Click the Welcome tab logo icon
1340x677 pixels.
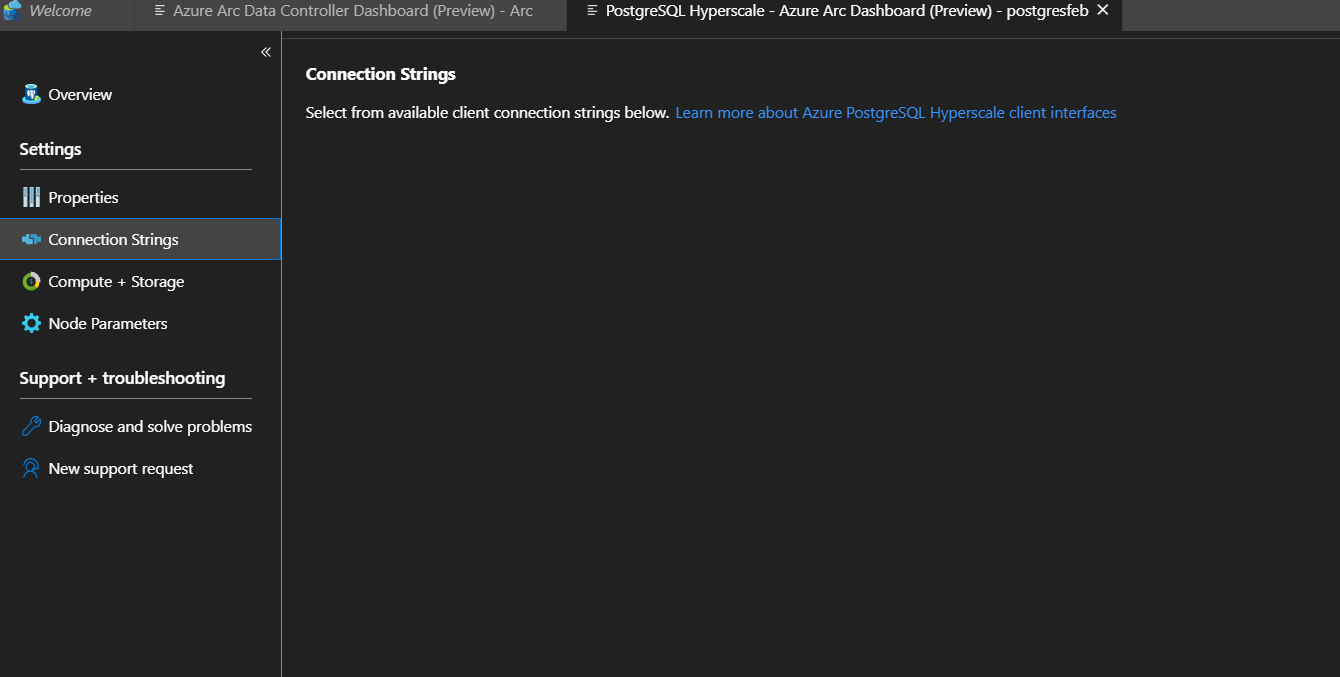(x=13, y=11)
